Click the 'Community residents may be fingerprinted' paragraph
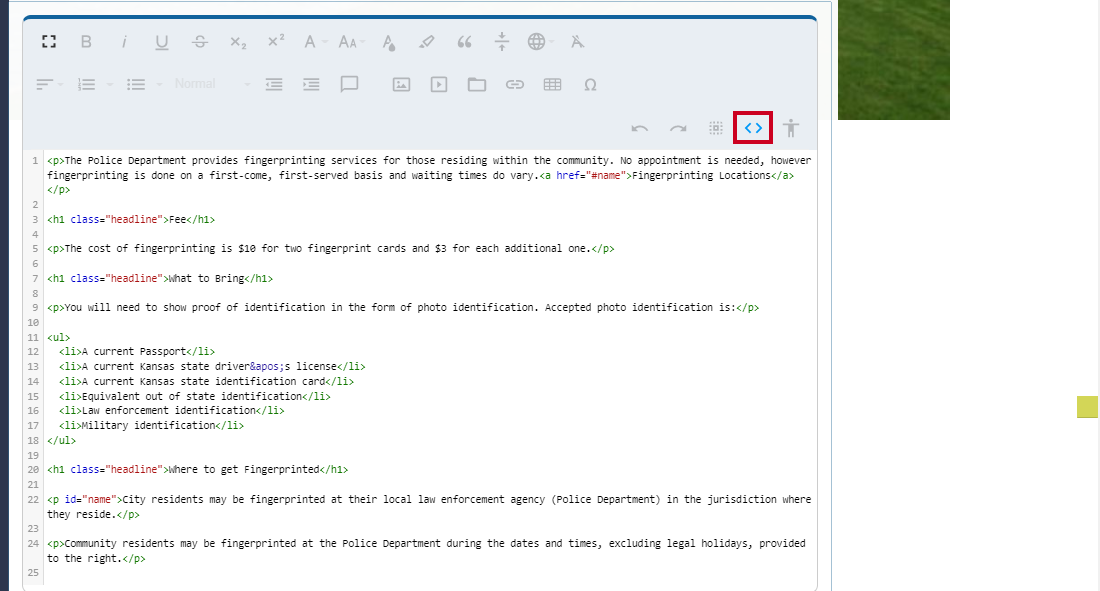The width and height of the screenshot is (1100, 591). [426, 551]
